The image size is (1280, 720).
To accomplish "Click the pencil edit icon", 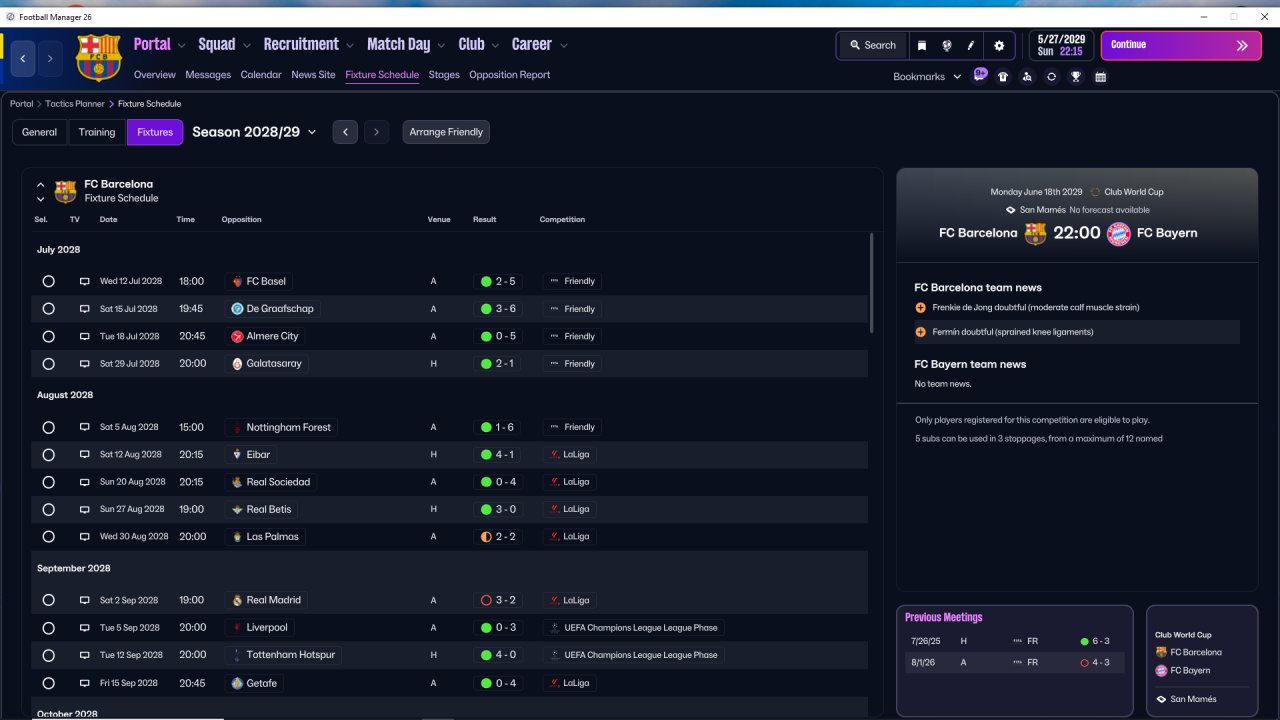I will tap(970, 45).
